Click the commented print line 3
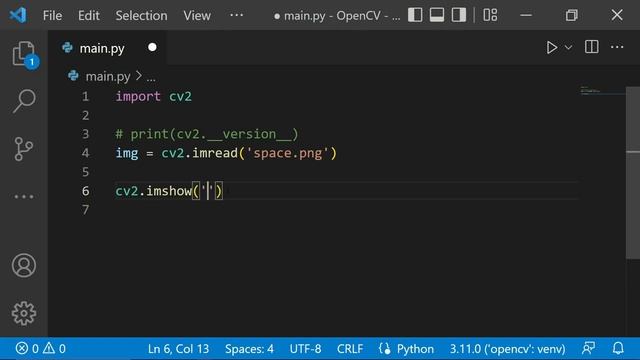The width and height of the screenshot is (640, 360). [207, 134]
